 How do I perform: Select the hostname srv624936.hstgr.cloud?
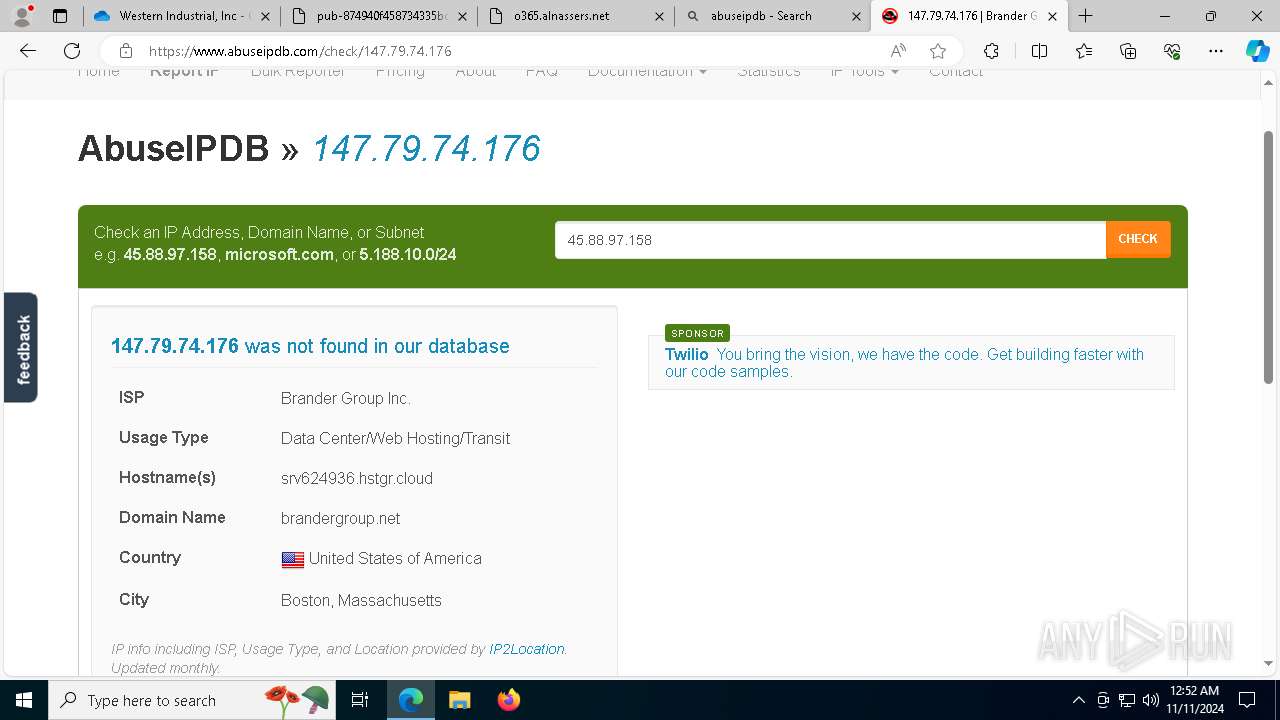tap(357, 478)
